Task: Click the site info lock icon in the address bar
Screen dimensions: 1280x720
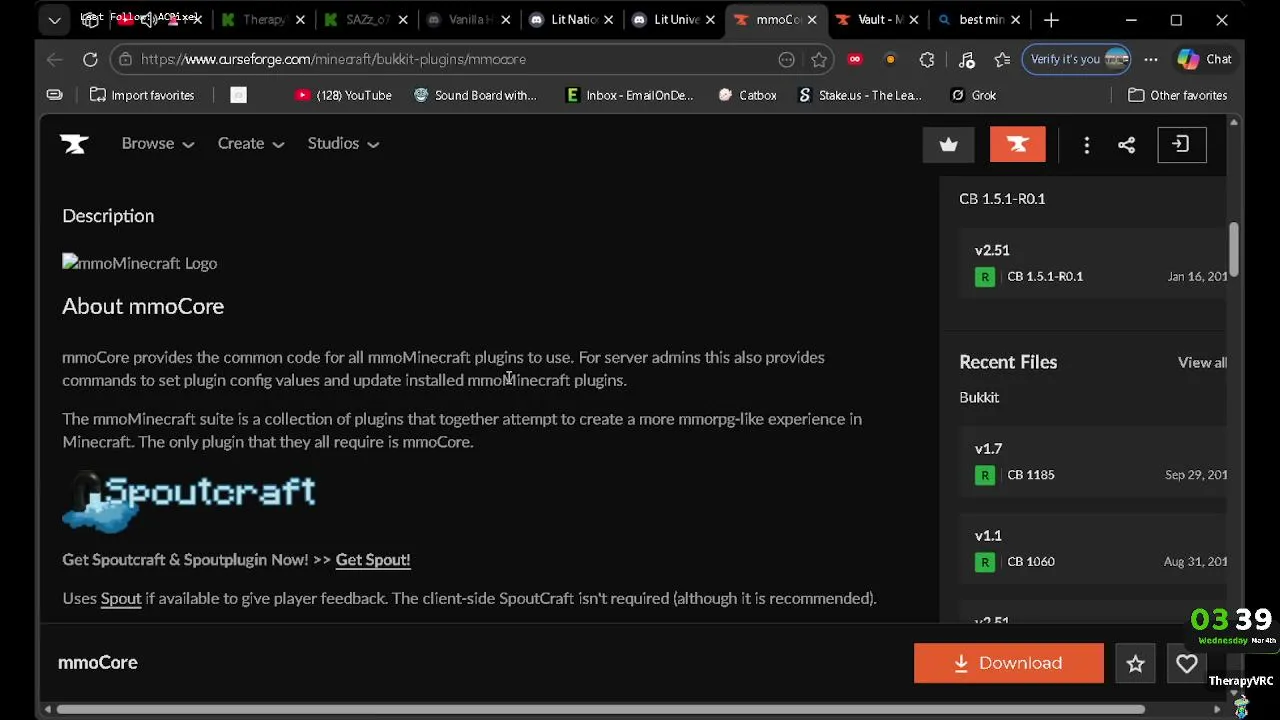Action: [x=125, y=59]
